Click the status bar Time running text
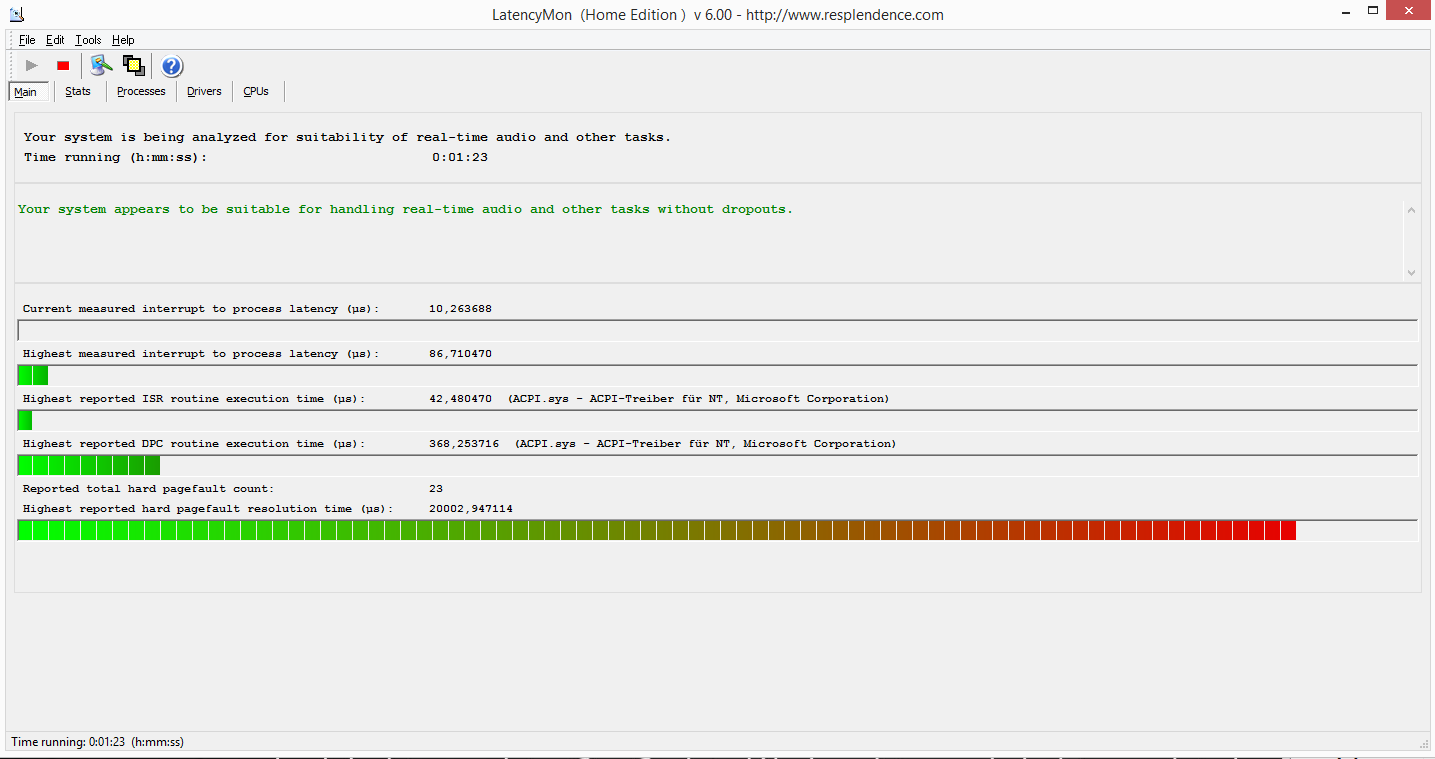1435x759 pixels. 98,742
